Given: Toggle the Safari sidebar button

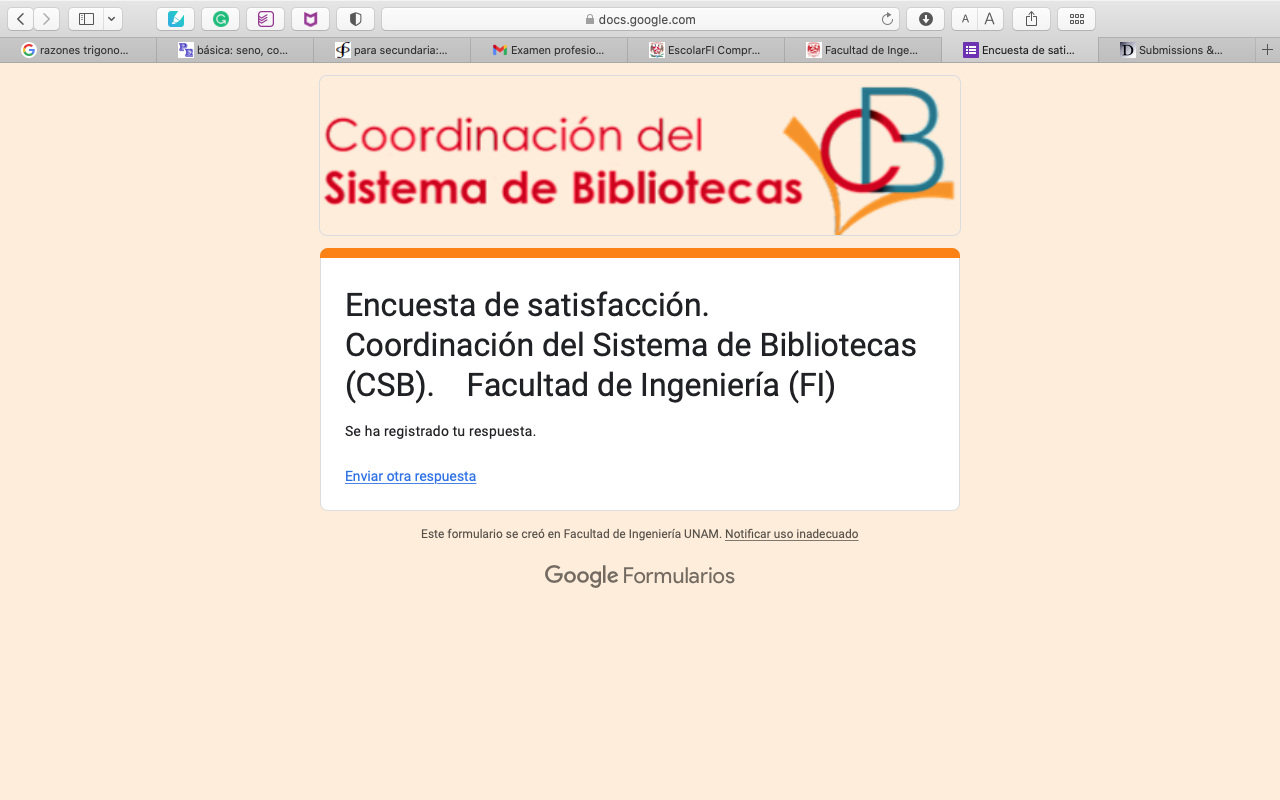Looking at the screenshot, I should pyautogui.click(x=86, y=19).
